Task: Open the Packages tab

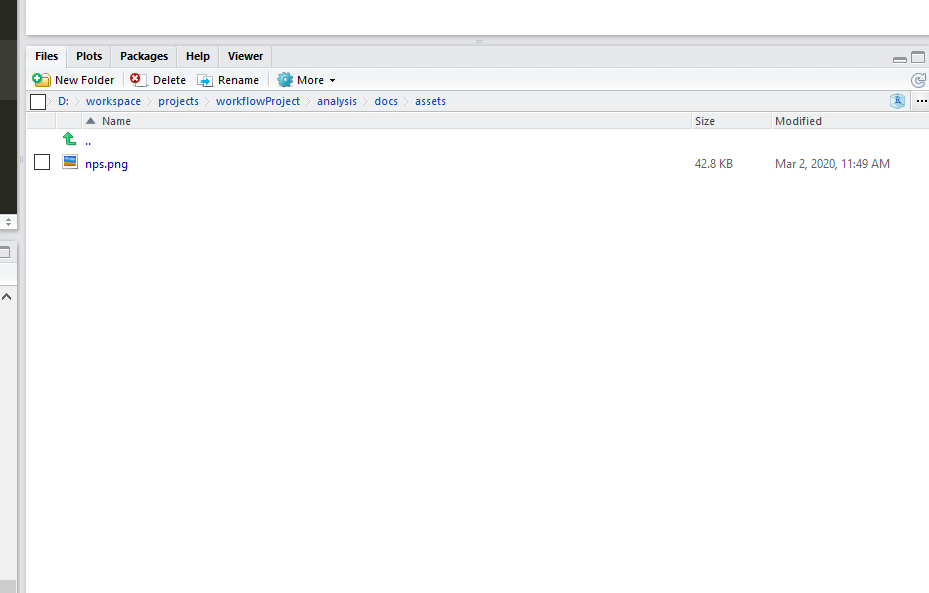Action: [143, 56]
